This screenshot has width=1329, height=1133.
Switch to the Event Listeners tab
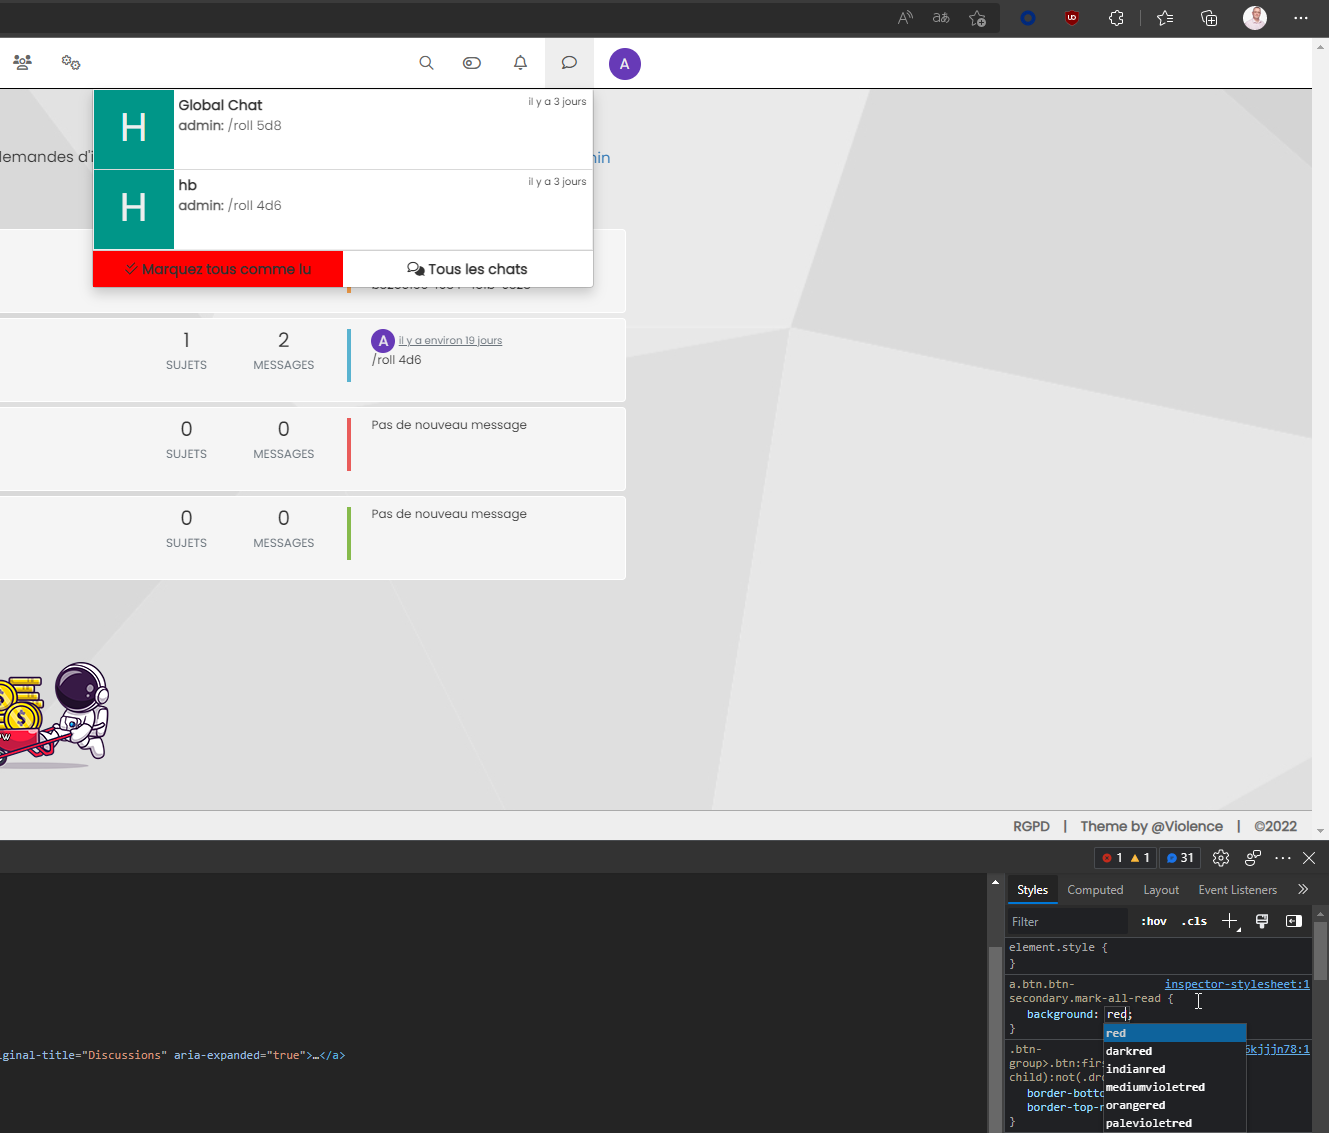point(1237,890)
